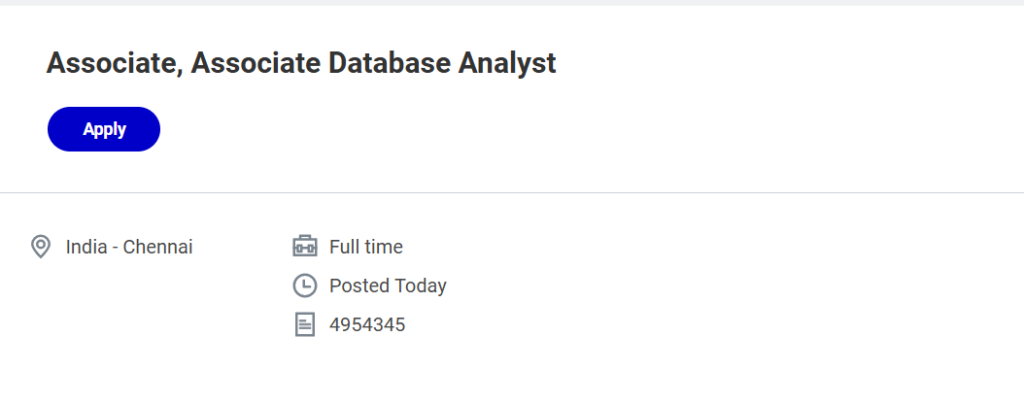The width and height of the screenshot is (1024, 404).
Task: Click the India - Chennai location text
Action: [x=129, y=246]
